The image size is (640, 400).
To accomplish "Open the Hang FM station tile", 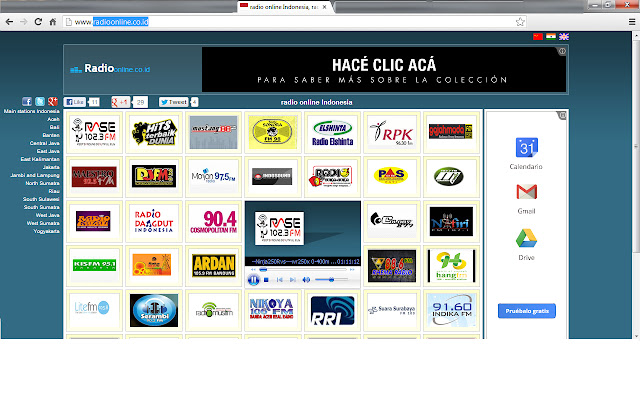I will pyautogui.click(x=451, y=266).
